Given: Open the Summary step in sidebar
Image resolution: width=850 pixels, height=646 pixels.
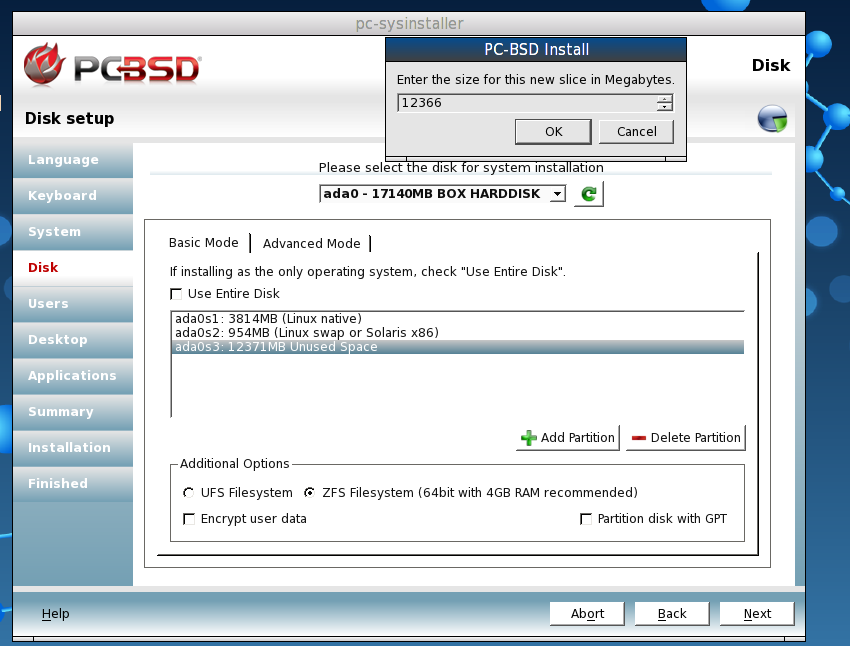Looking at the screenshot, I should coord(73,412).
